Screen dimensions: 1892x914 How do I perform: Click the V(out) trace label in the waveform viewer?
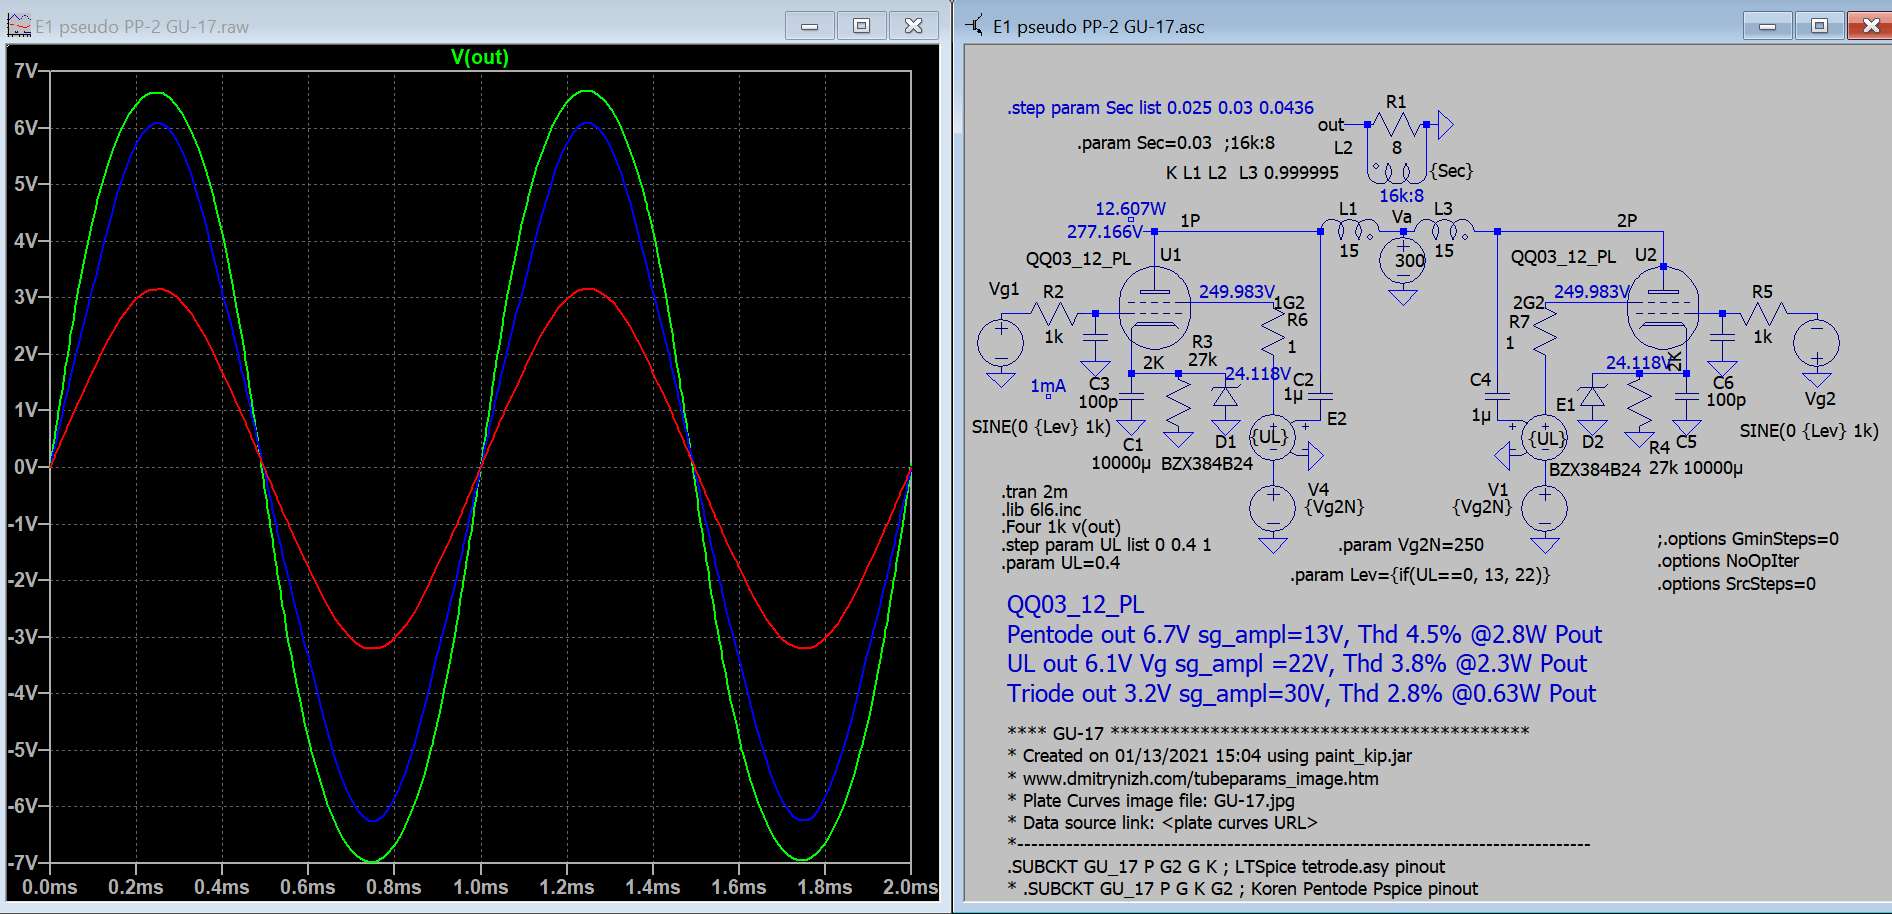[479, 57]
